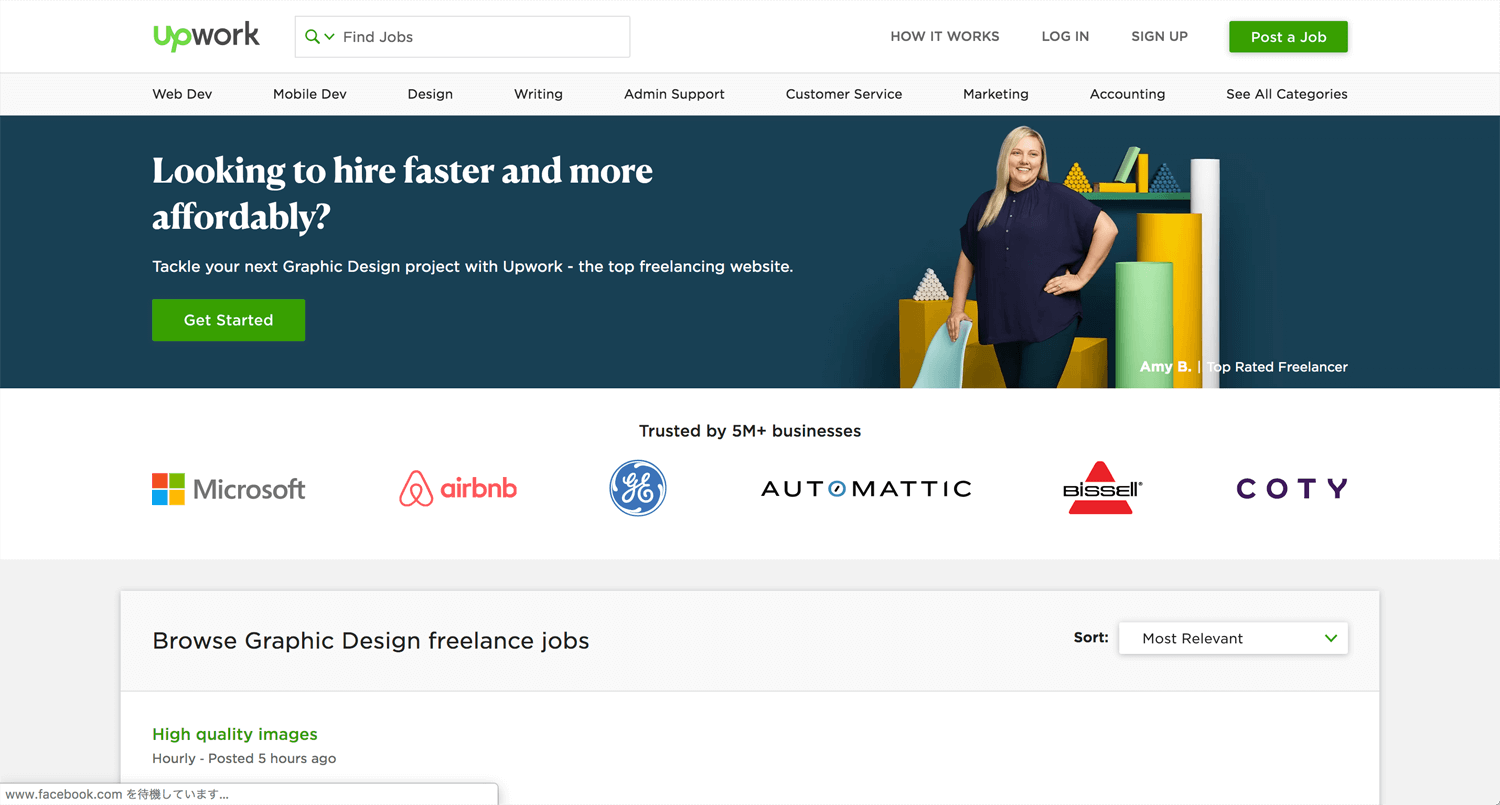The width and height of the screenshot is (1500, 805).
Task: Click the hero headline about hiring faster
Action: pyautogui.click(x=402, y=193)
